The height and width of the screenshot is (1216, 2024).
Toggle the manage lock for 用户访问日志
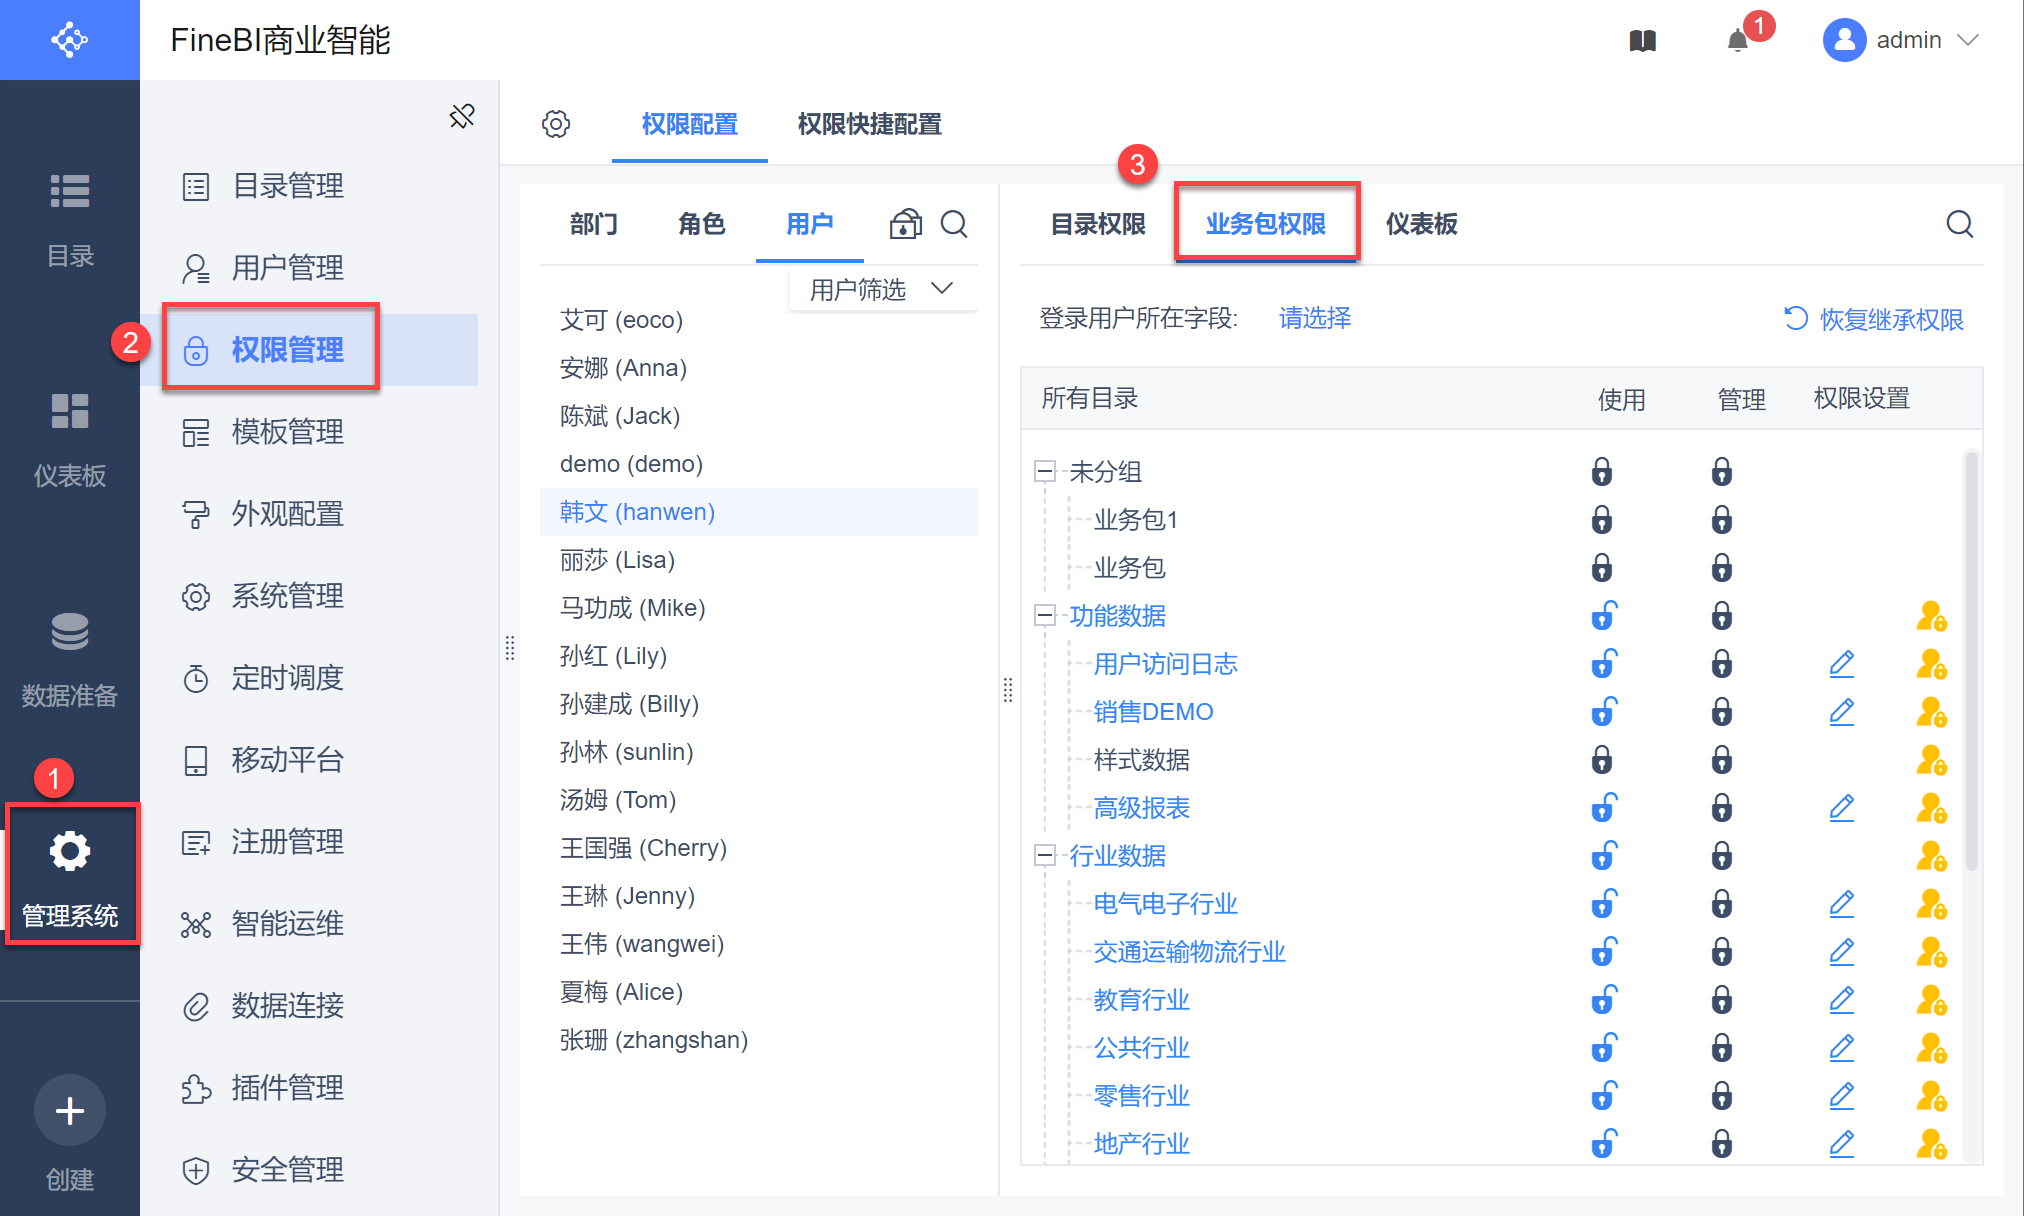tap(1722, 664)
